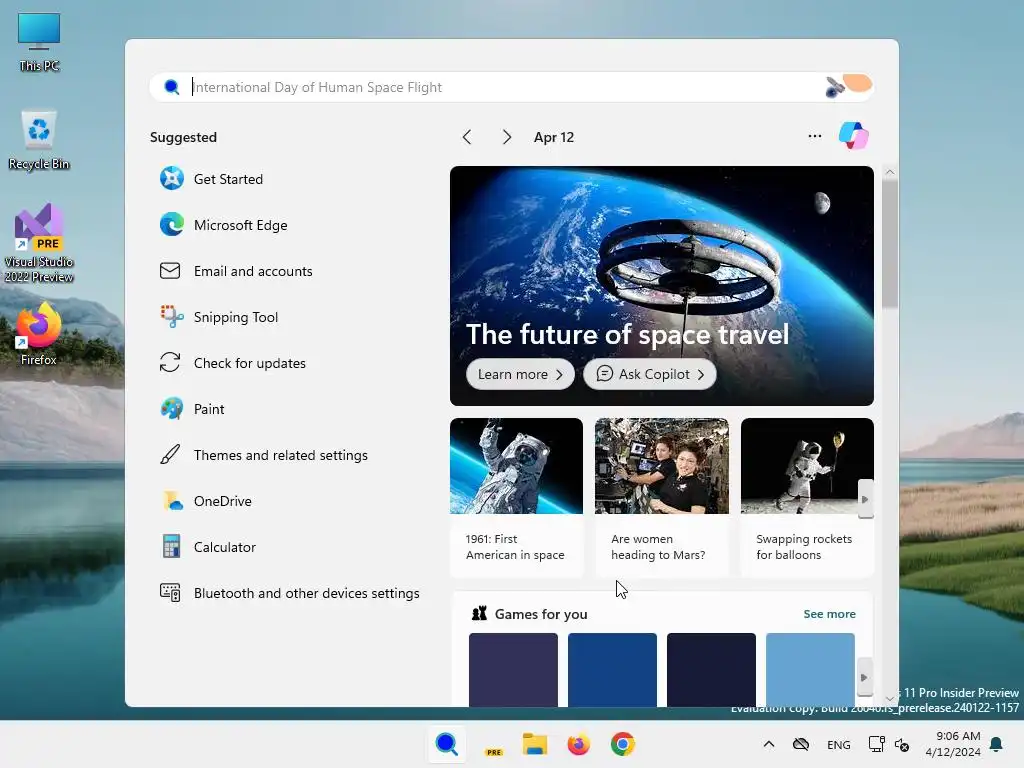Open Visual Studio Preview from taskbar
This screenshot has width=1024, height=768.
[x=492, y=744]
